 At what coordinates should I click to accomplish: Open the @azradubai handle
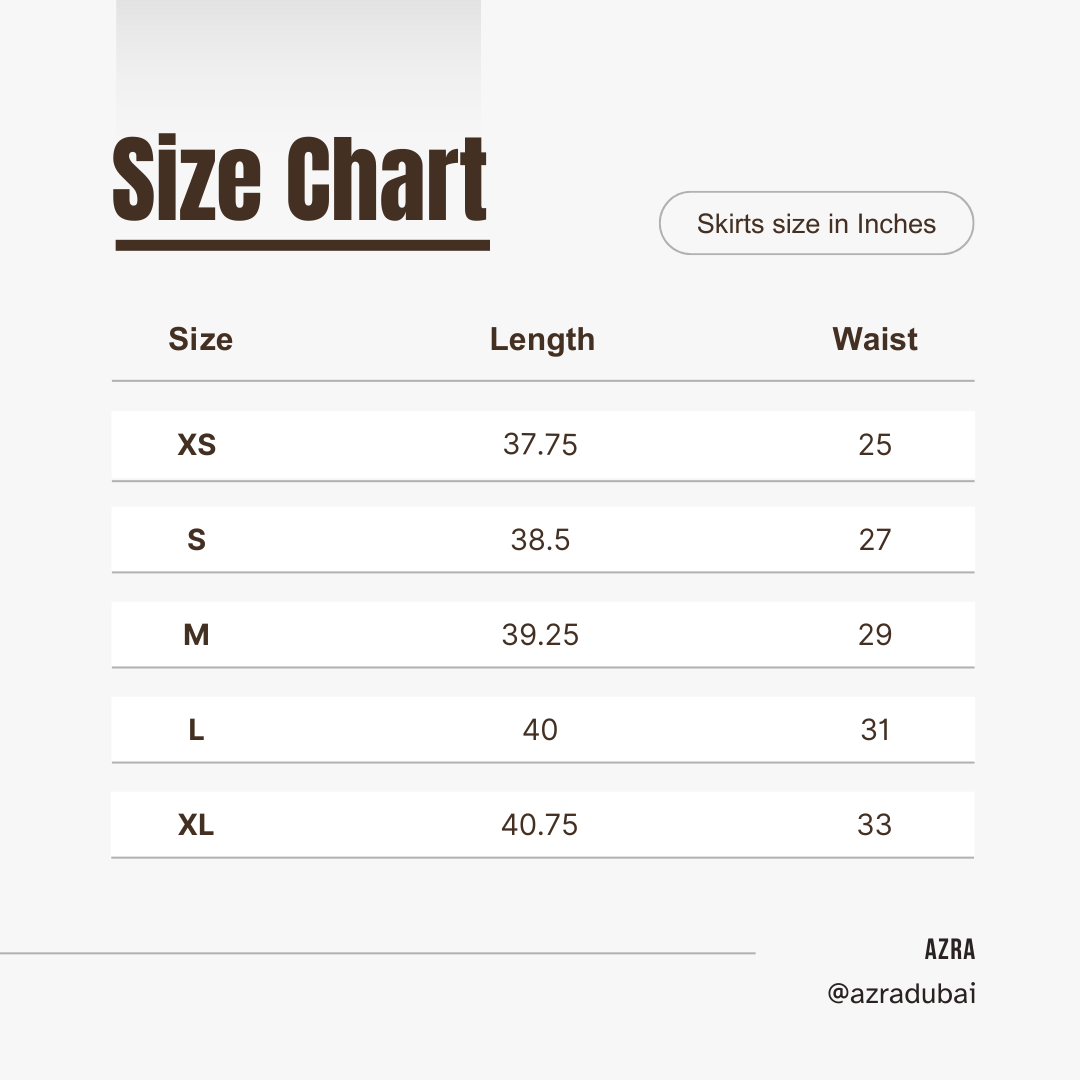(901, 994)
